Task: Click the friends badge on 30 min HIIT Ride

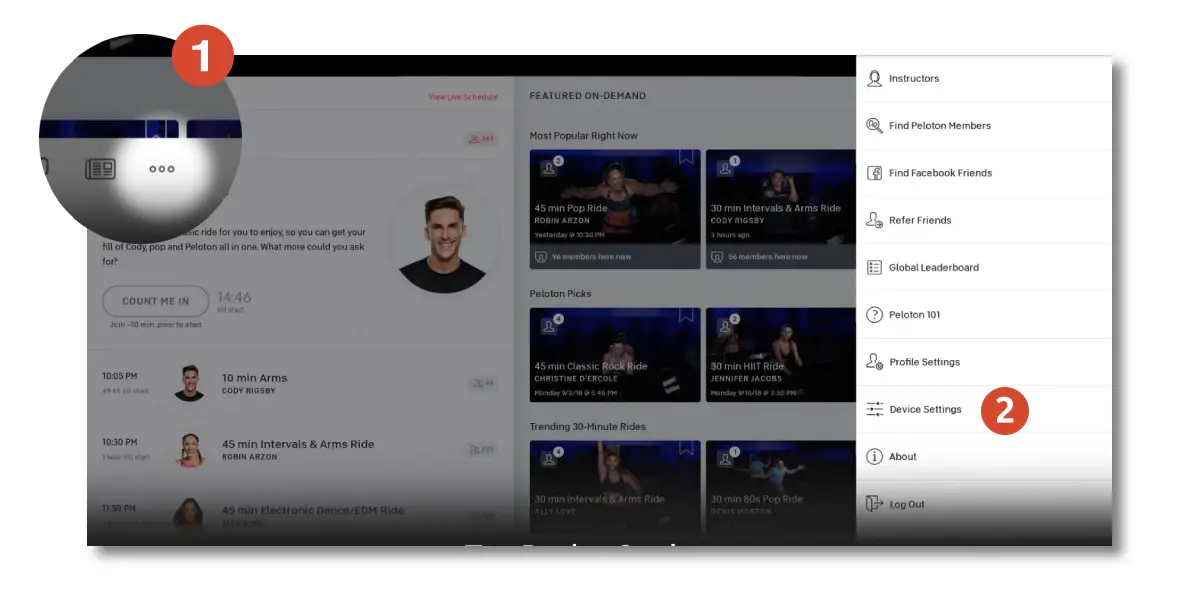Action: (727, 325)
